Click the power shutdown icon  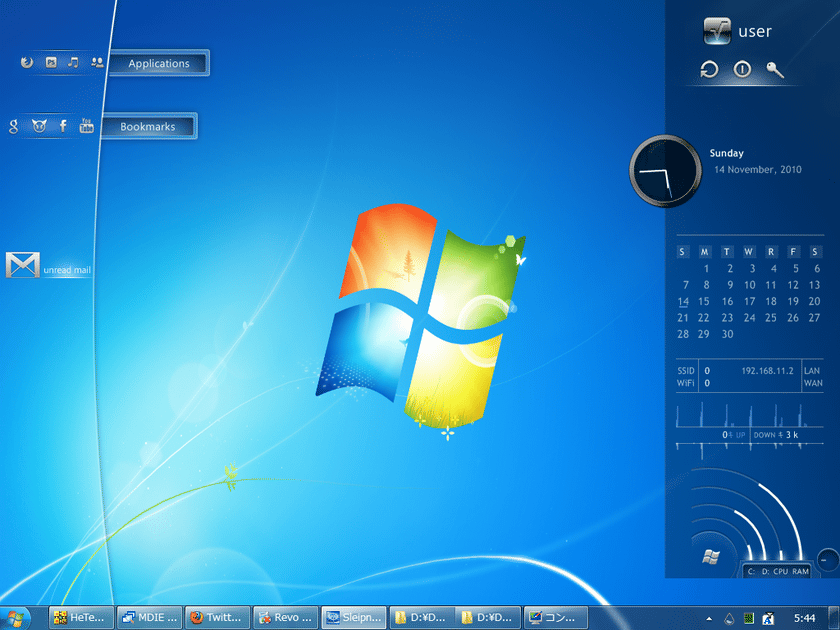[x=742, y=69]
